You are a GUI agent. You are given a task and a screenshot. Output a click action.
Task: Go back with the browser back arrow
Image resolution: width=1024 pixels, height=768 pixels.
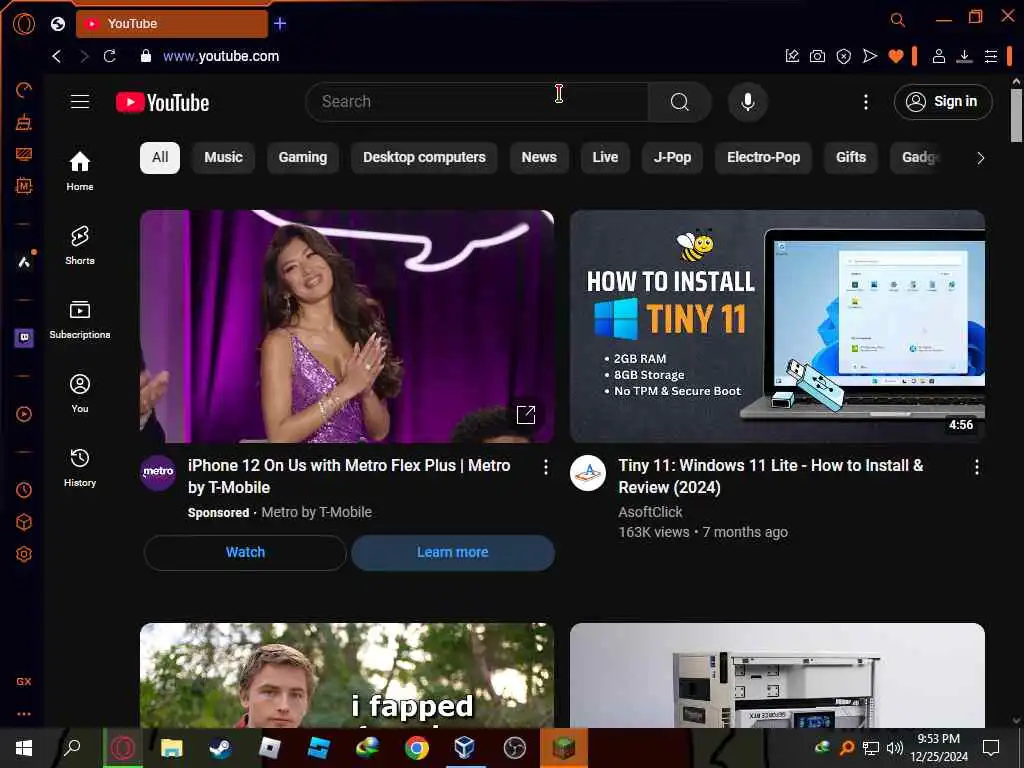pyautogui.click(x=57, y=56)
